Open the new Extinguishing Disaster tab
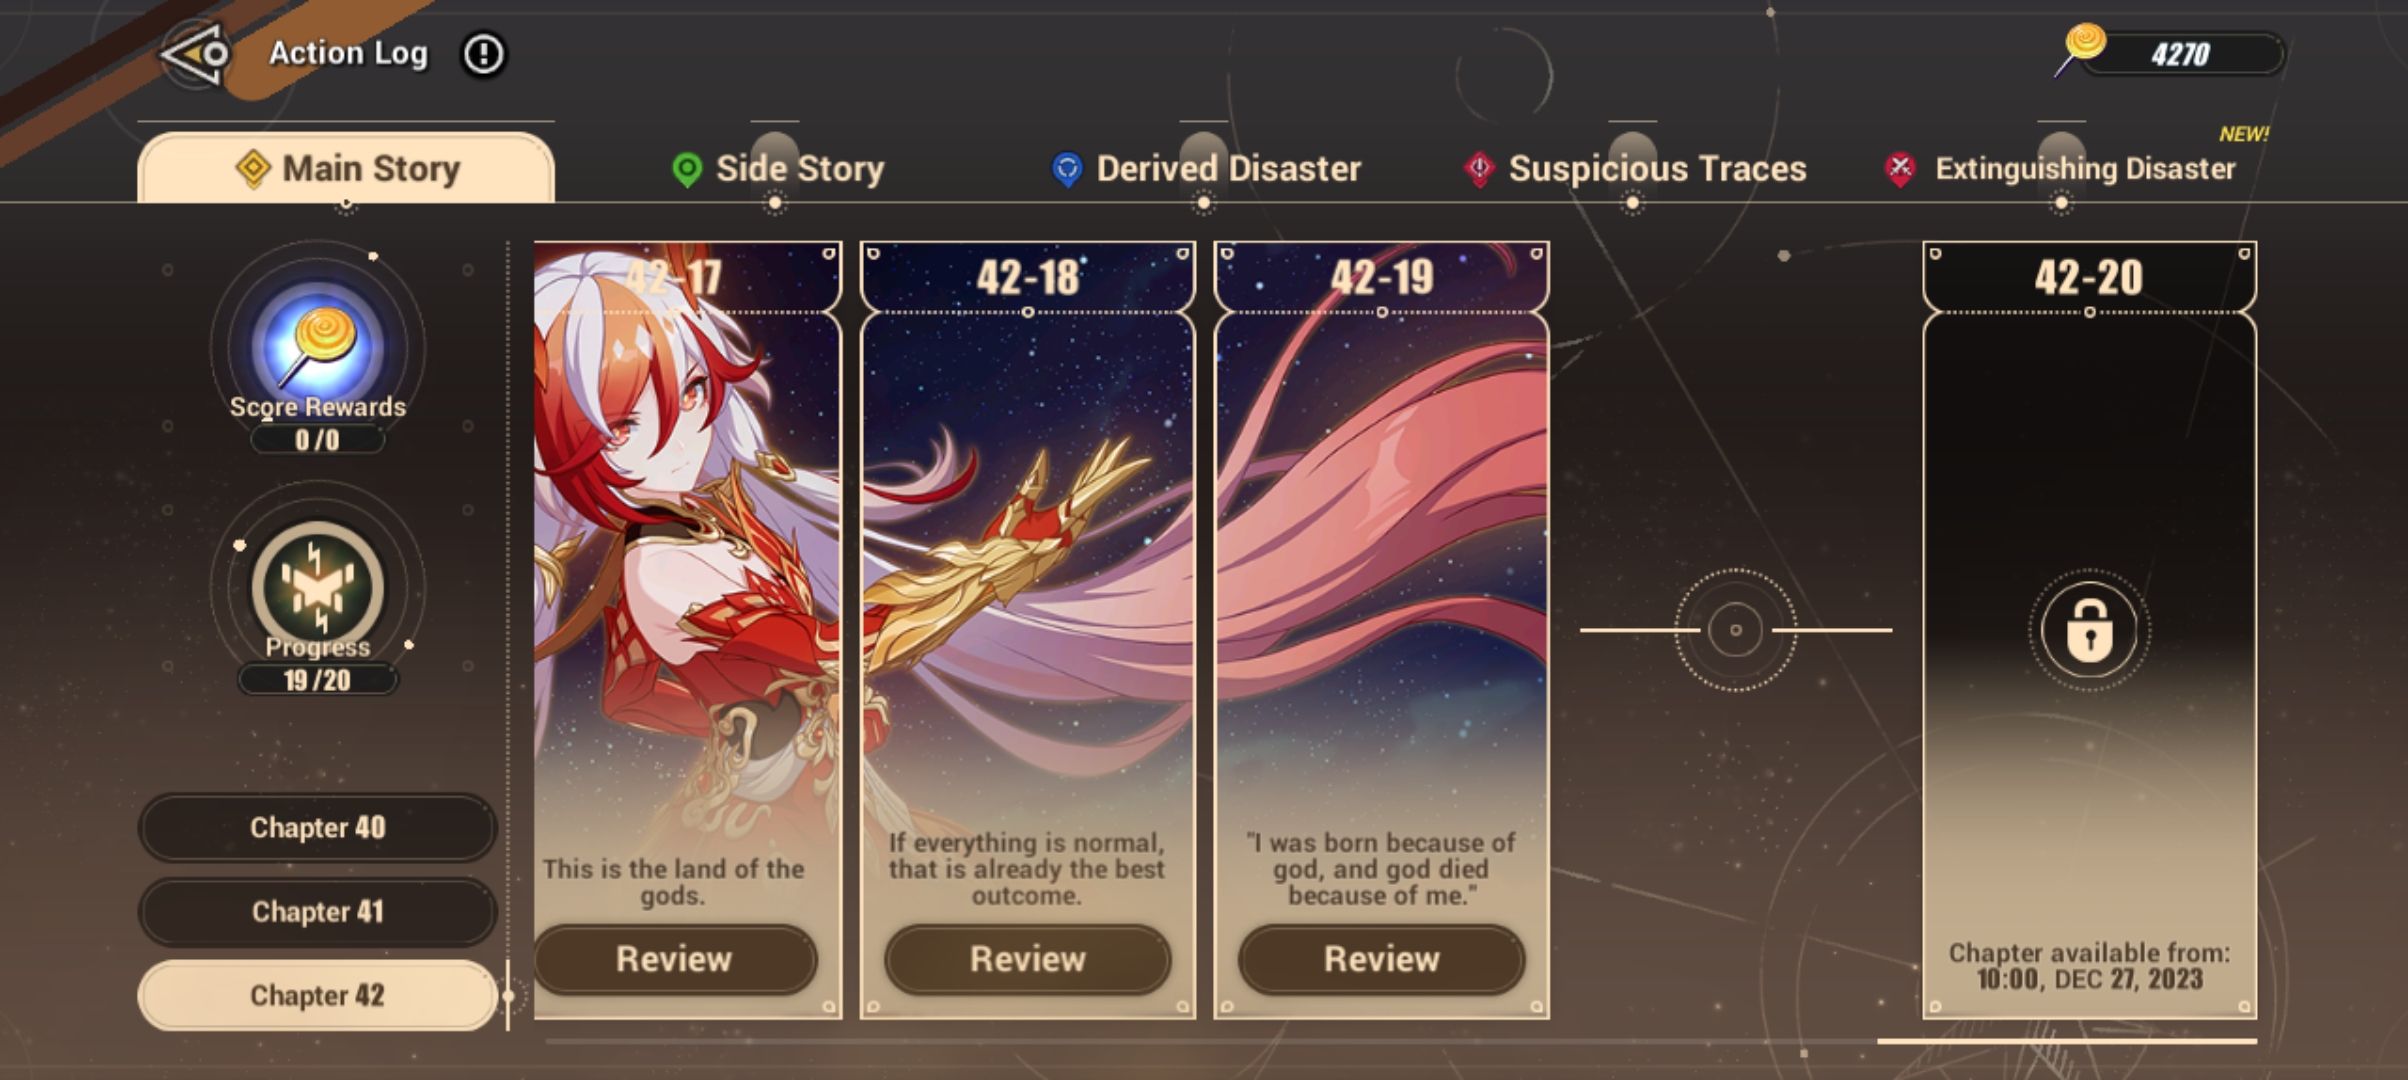The width and height of the screenshot is (2408, 1080). tap(2061, 168)
